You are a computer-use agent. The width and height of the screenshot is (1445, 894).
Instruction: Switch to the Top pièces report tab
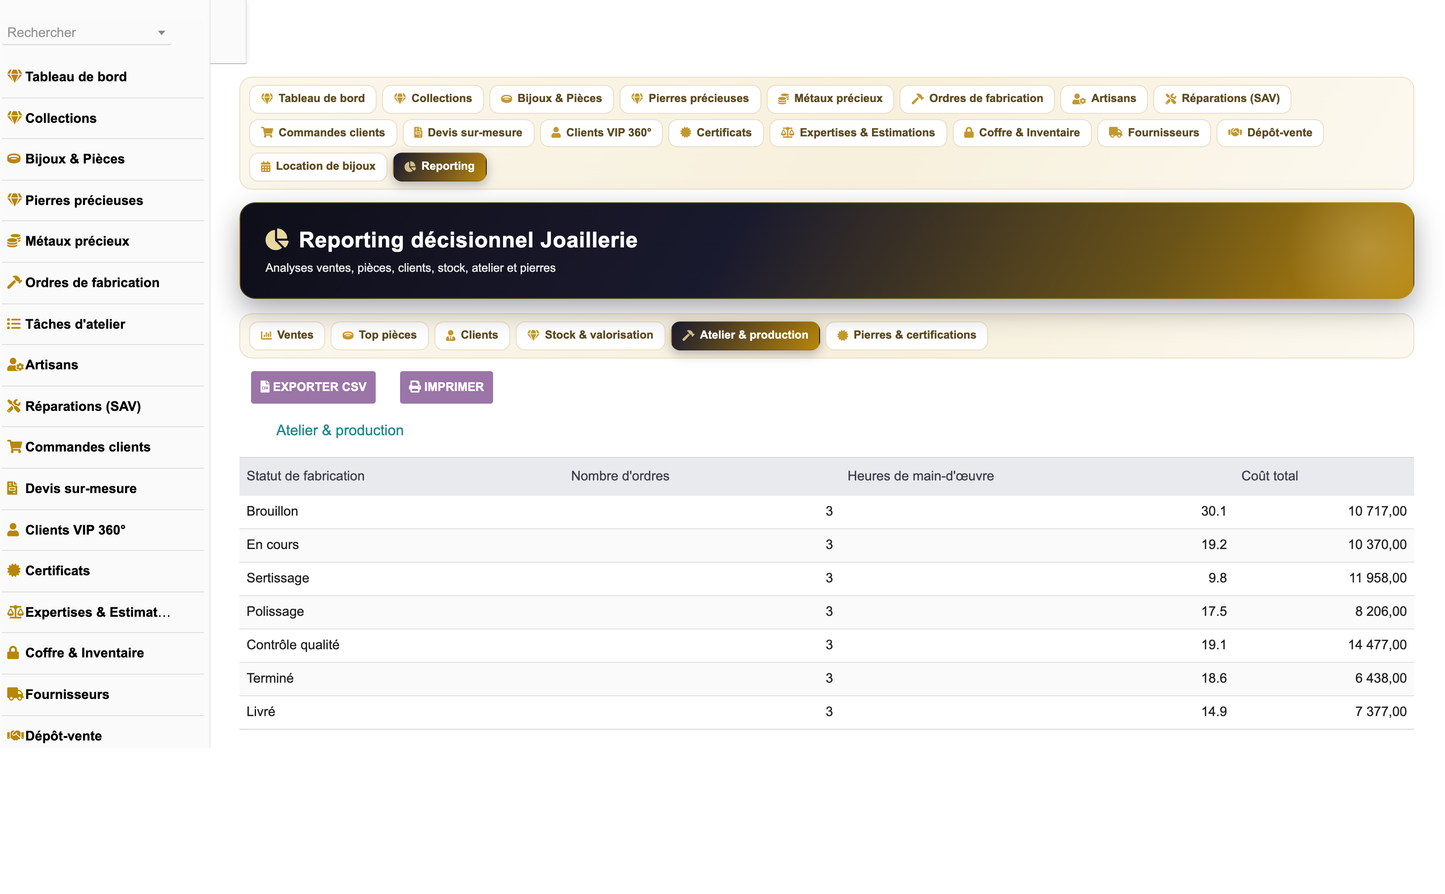tap(379, 335)
